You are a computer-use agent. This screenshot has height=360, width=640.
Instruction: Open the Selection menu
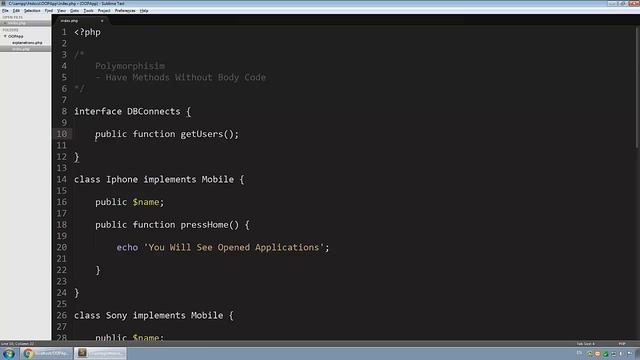[x=32, y=11]
